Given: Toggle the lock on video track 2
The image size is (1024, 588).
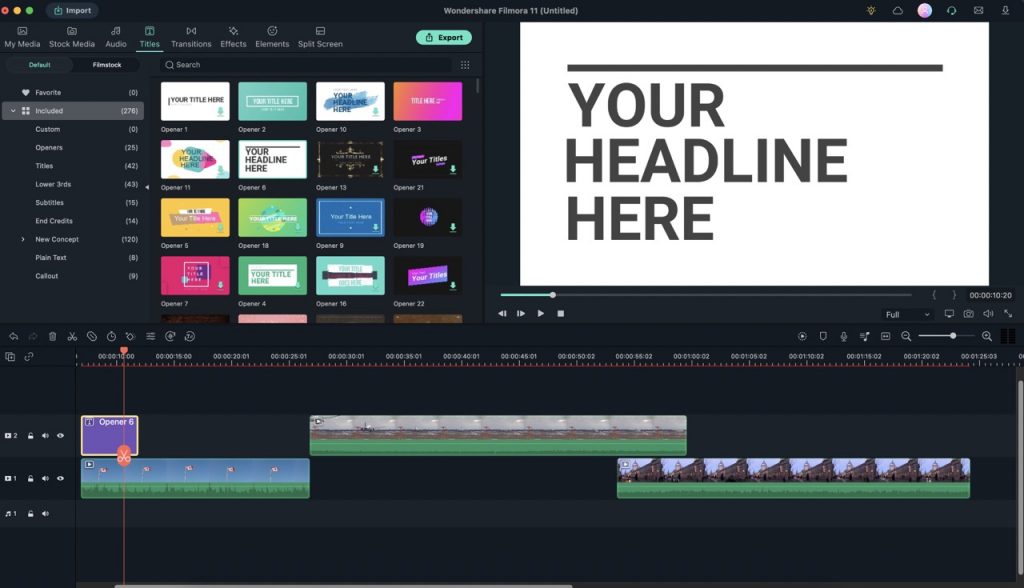Looking at the screenshot, I should 31,435.
